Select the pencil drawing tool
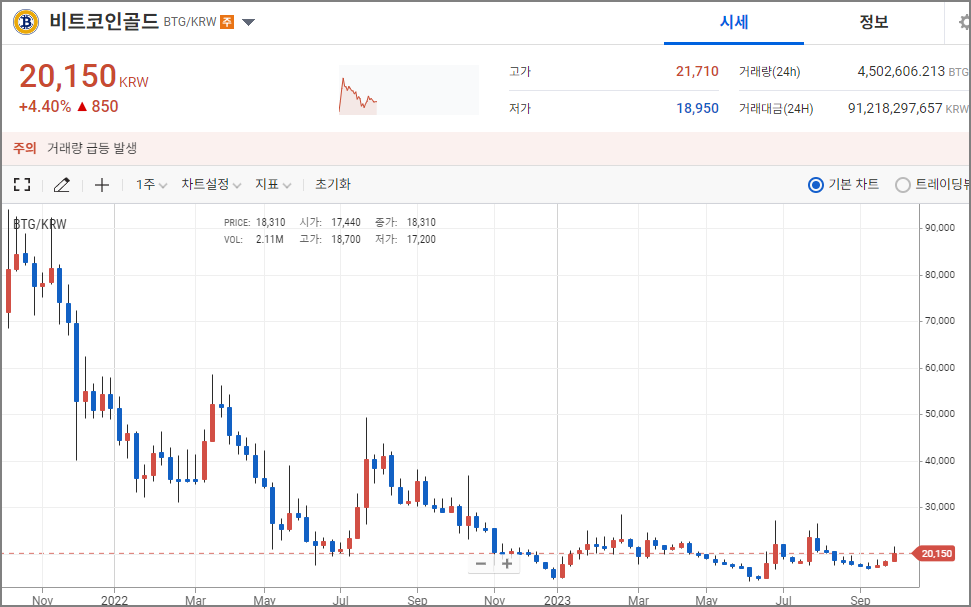This screenshot has height=607, width=971. (61, 185)
